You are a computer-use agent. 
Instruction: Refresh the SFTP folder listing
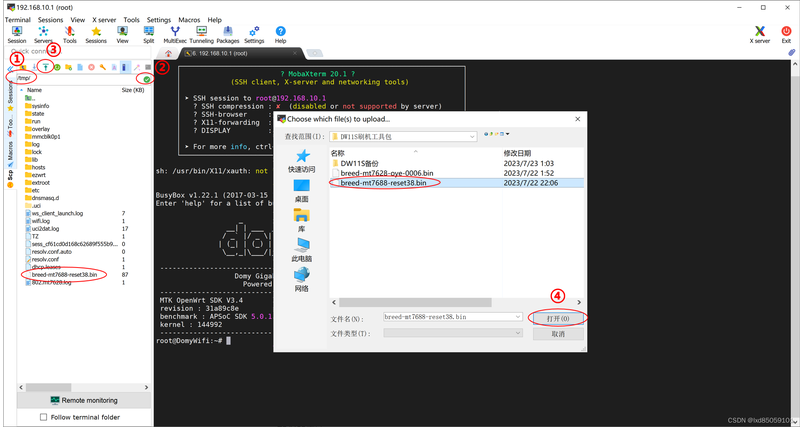(x=57, y=67)
